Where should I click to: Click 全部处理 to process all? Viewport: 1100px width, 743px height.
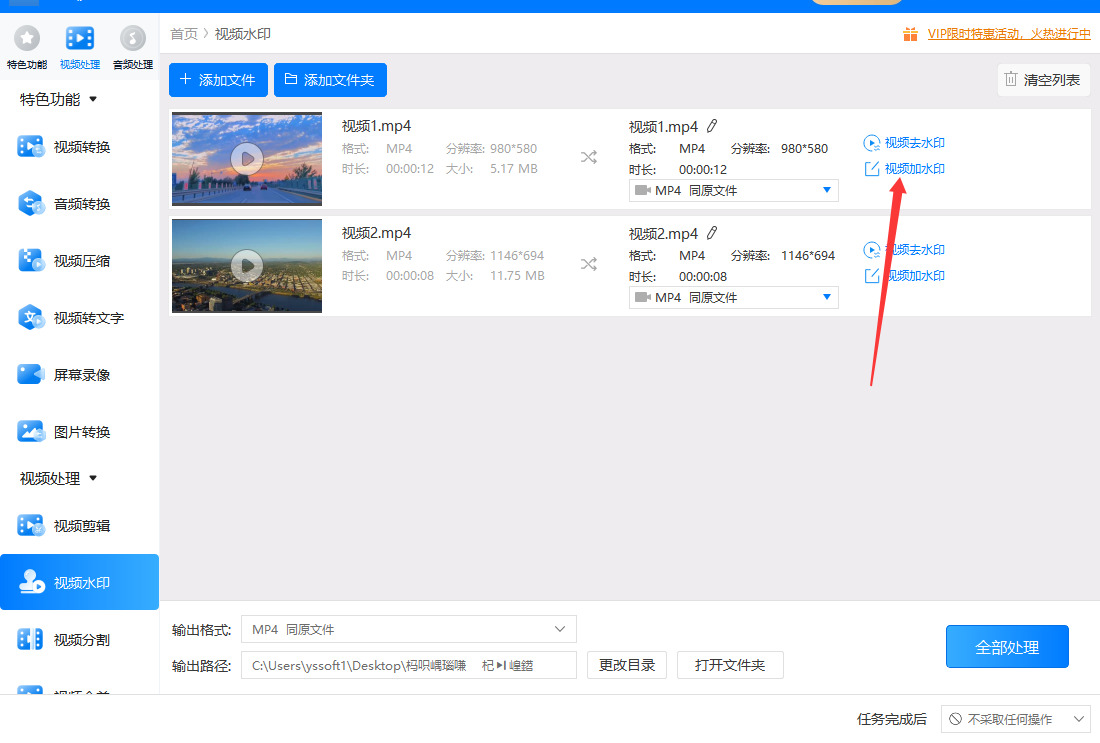click(1007, 647)
